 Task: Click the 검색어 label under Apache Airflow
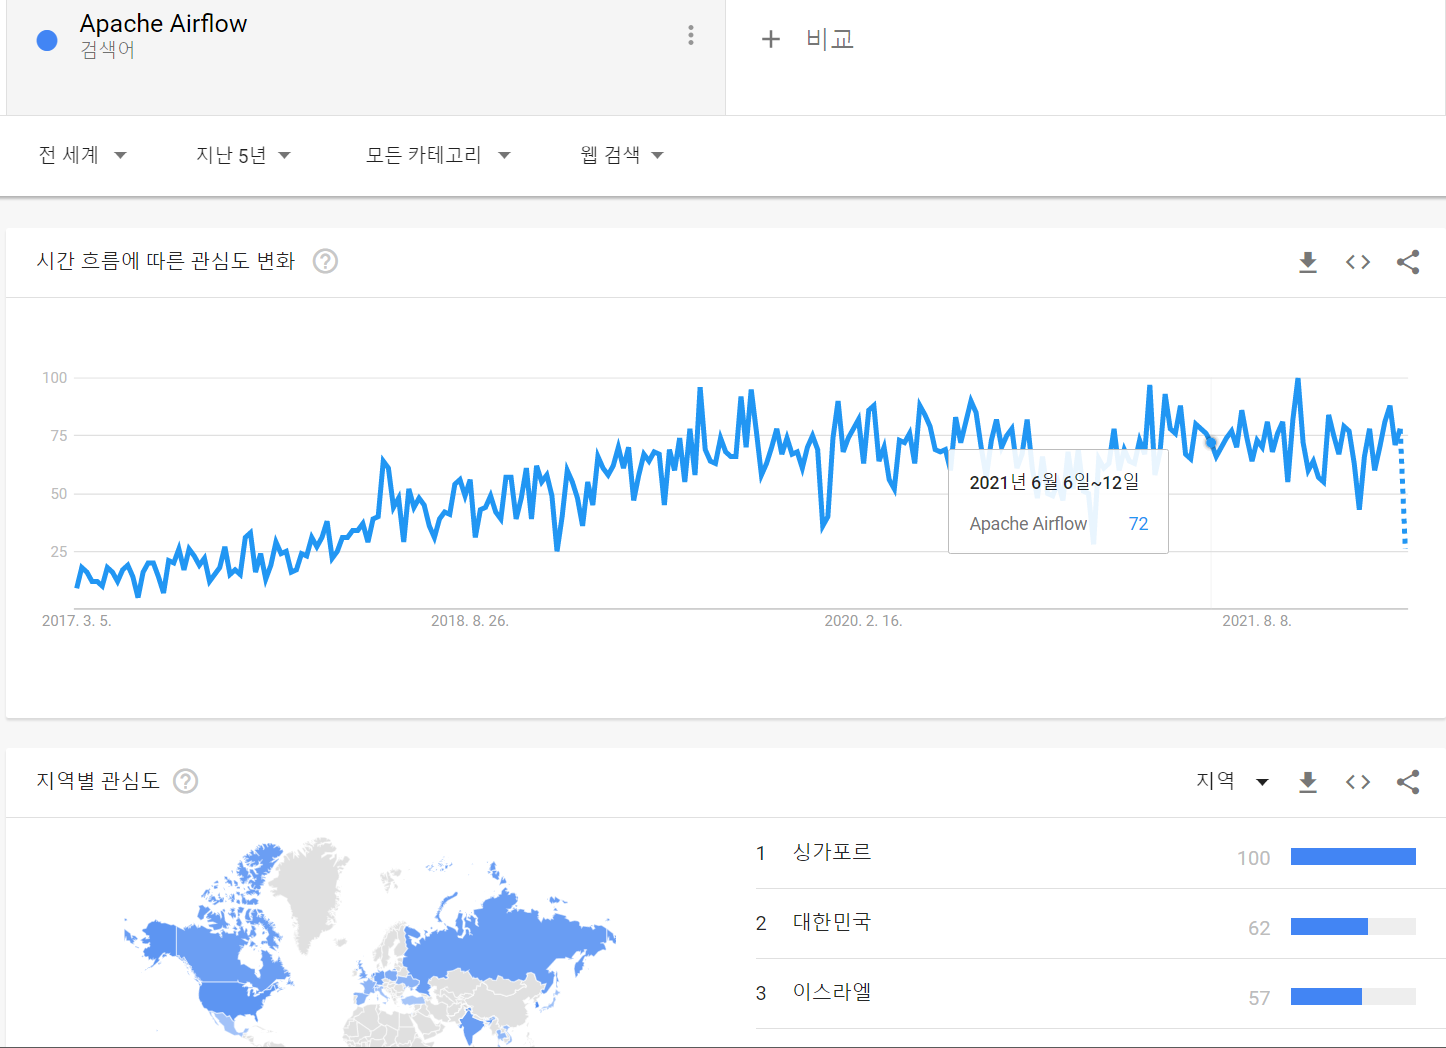107,50
